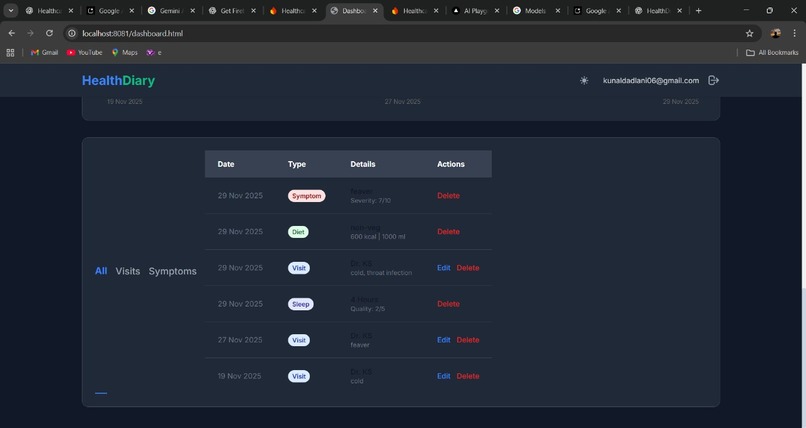Screen dimensions: 806x428
Task: Open a new browser tab with plus
Action: [x=698, y=11]
